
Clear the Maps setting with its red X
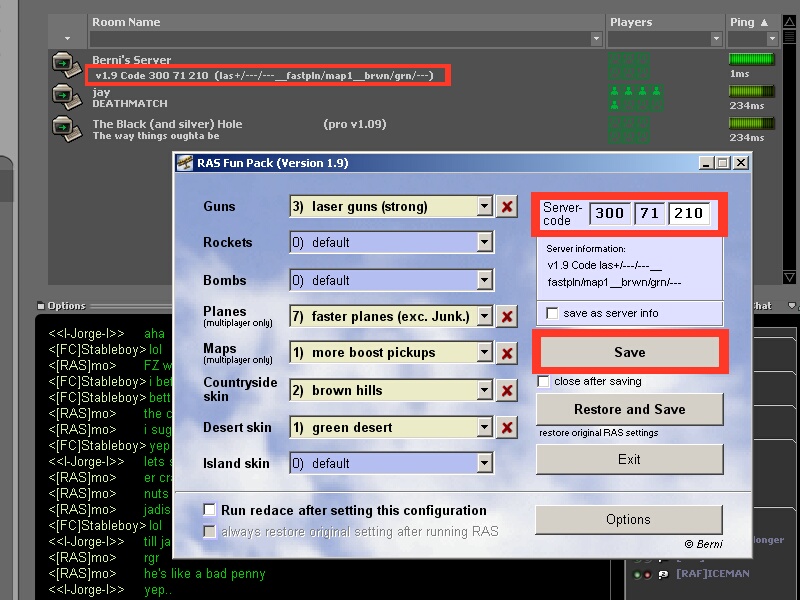point(507,353)
